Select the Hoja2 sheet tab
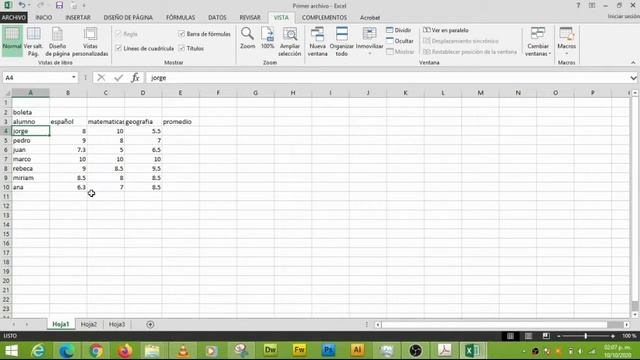Viewport: 640px width, 360px height. [x=89, y=324]
